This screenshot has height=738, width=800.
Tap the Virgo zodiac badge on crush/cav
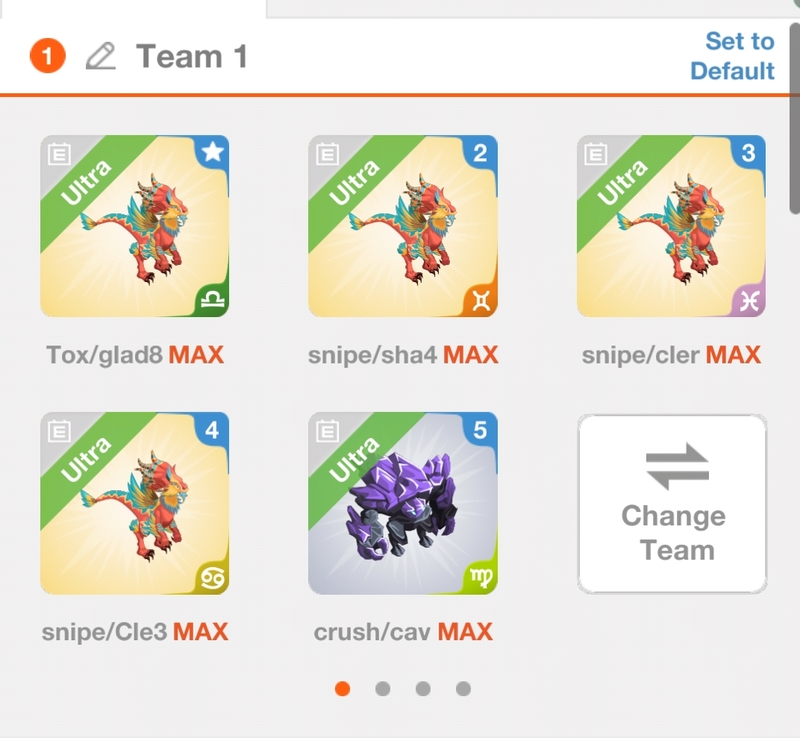[481, 577]
